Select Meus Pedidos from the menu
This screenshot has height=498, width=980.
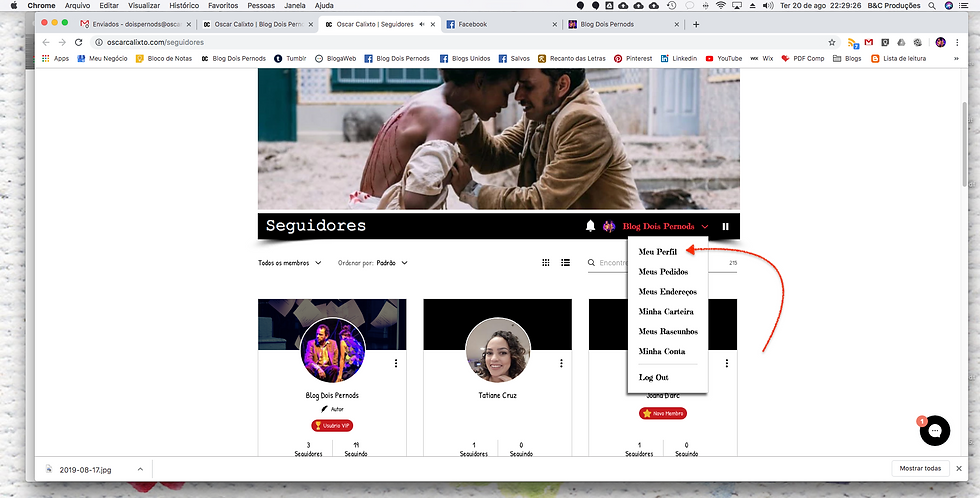click(663, 272)
